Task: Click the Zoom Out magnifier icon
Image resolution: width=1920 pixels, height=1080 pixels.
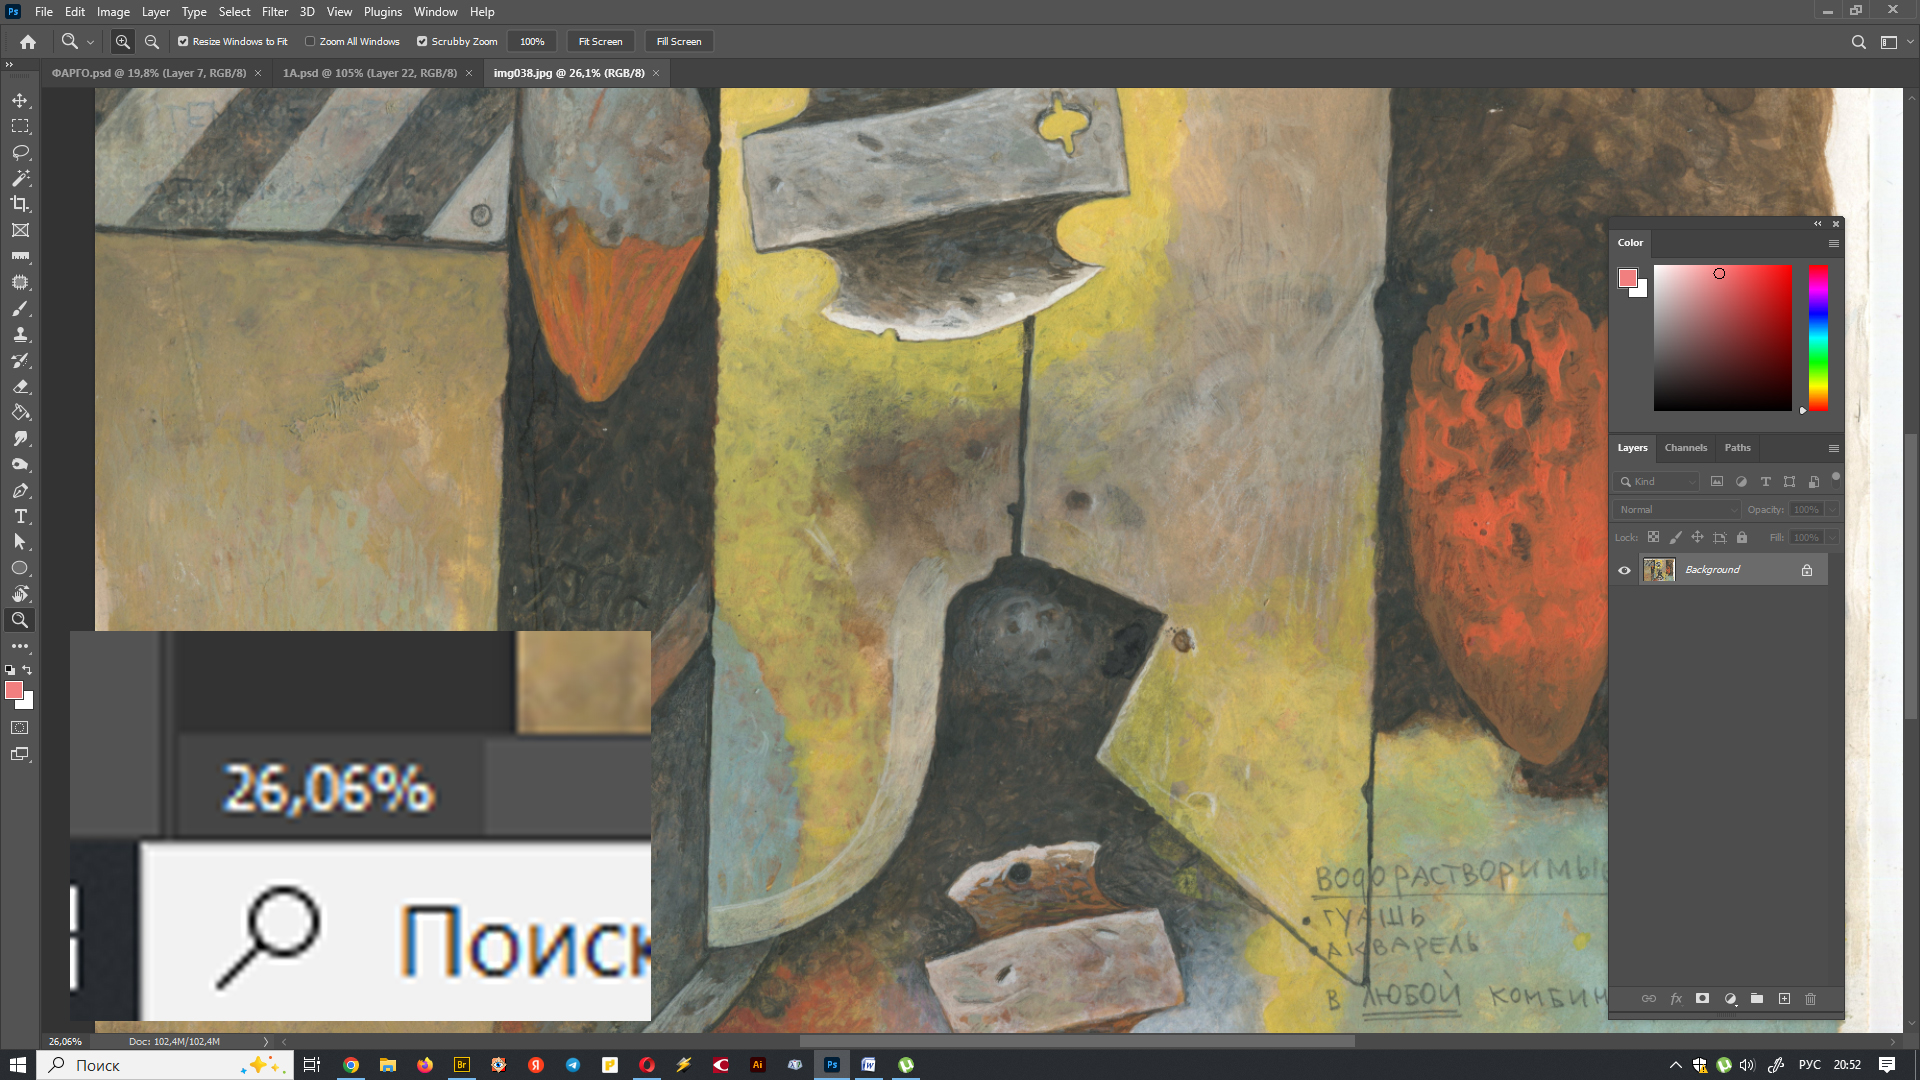Action: pos(152,42)
